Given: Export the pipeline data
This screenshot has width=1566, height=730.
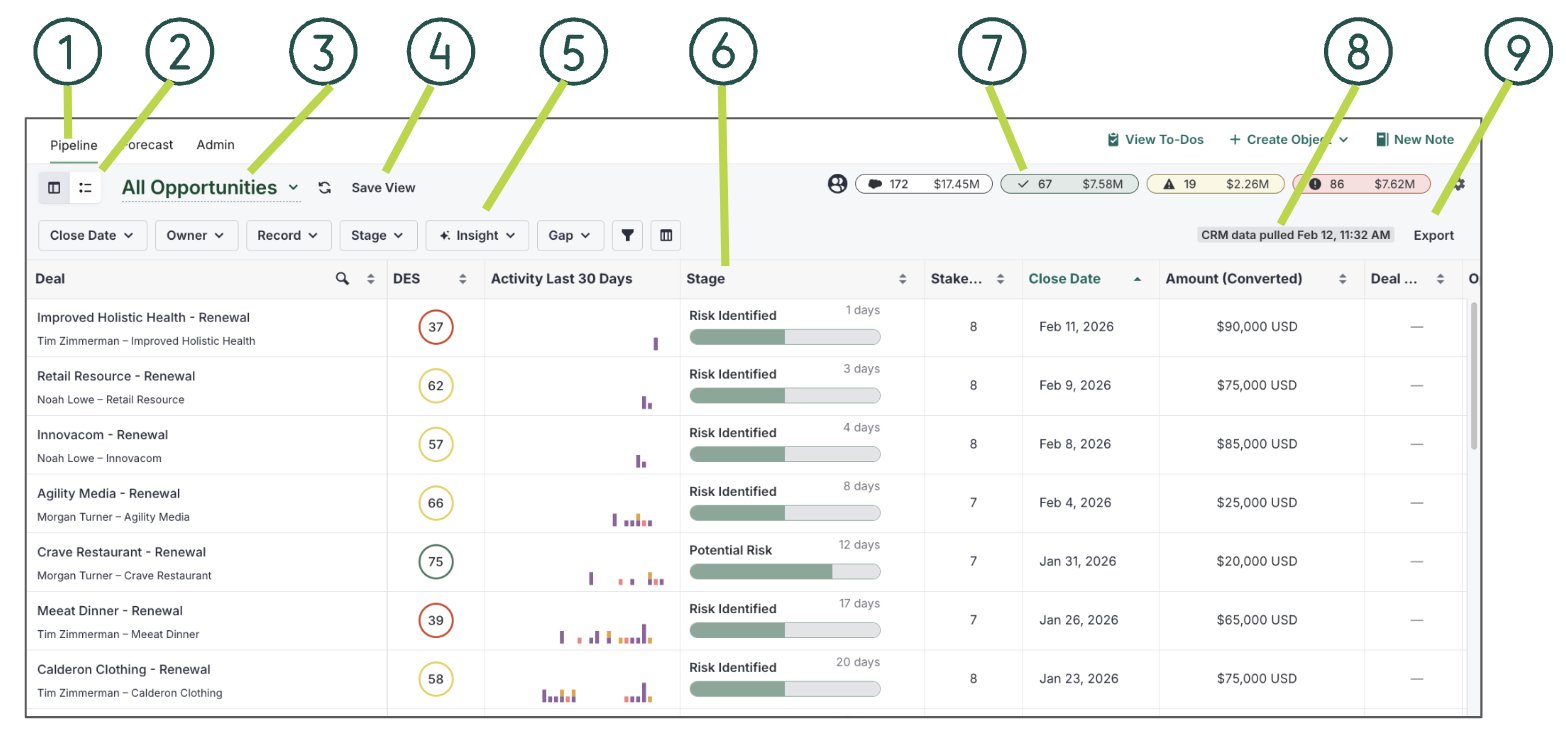Looking at the screenshot, I should pyautogui.click(x=1433, y=235).
